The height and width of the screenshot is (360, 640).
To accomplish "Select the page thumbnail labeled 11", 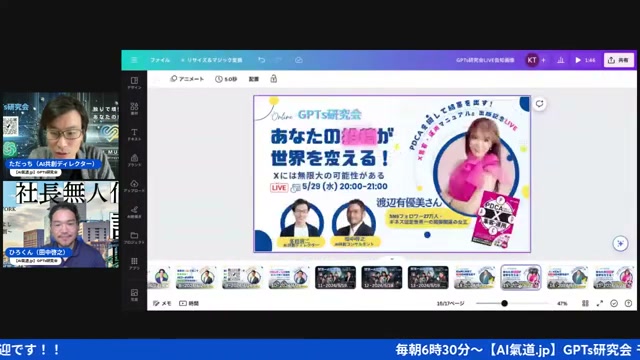I will click(335, 277).
